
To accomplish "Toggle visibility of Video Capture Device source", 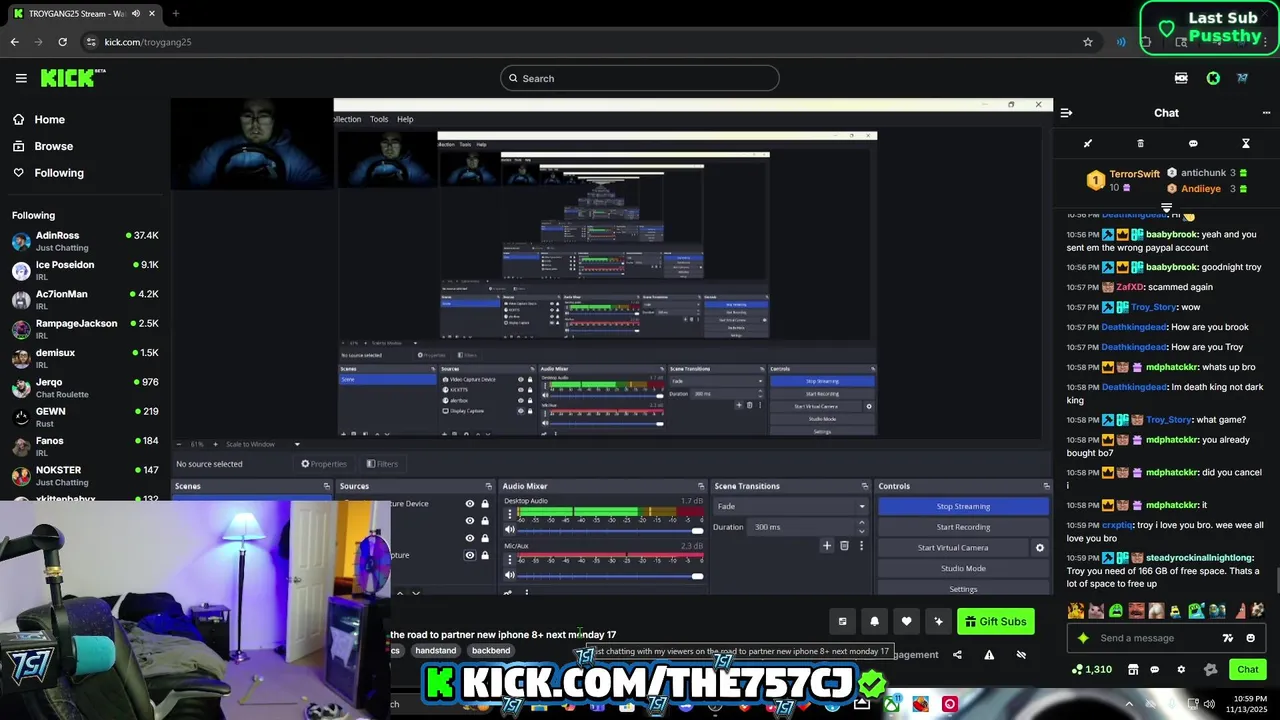I will [x=470, y=504].
